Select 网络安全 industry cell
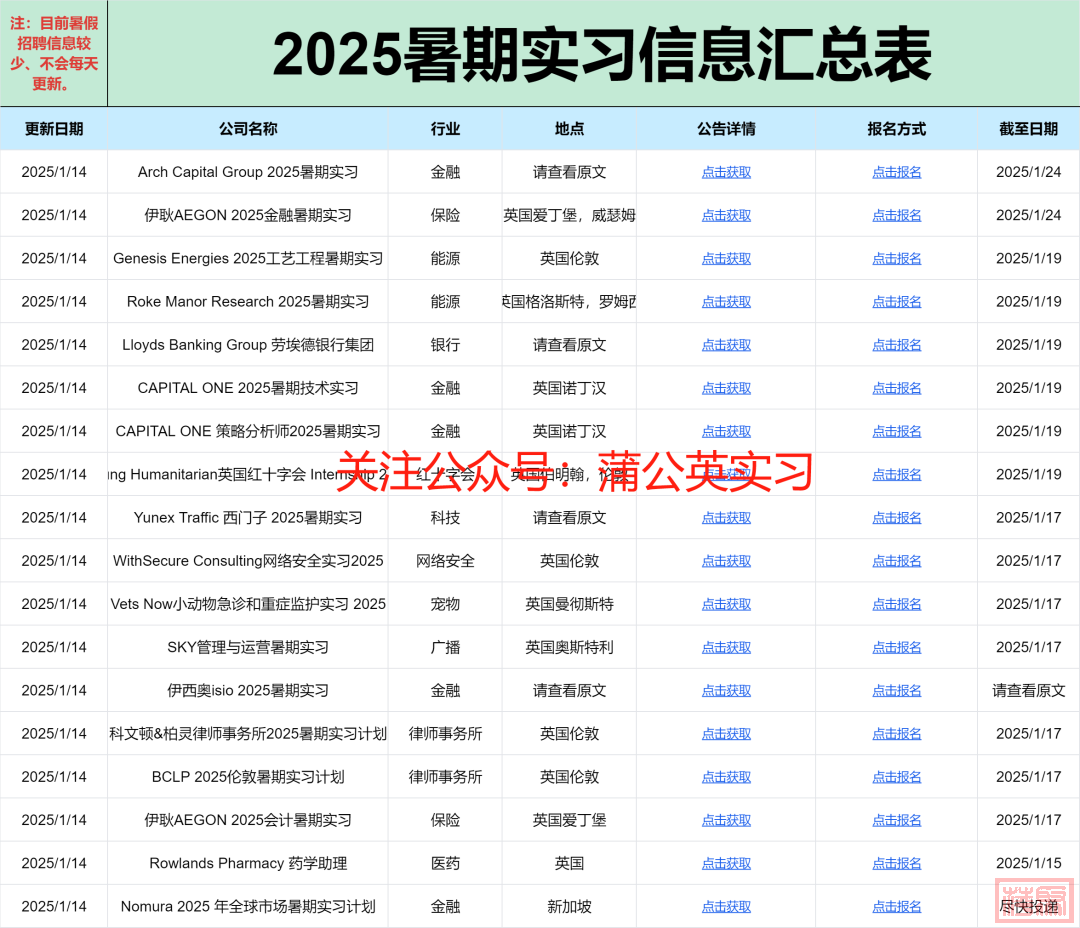 (x=445, y=561)
